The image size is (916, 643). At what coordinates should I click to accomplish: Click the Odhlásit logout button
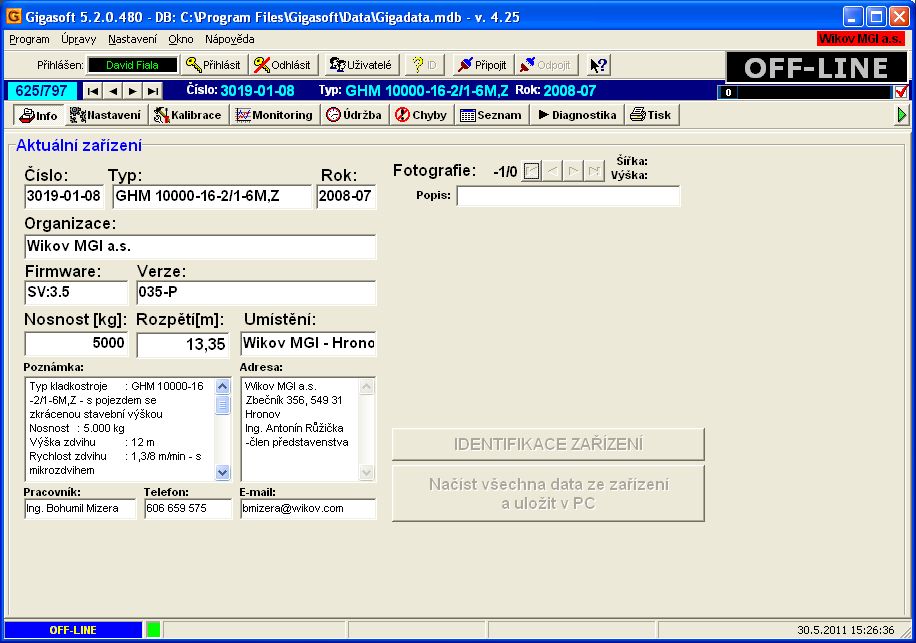[282, 65]
